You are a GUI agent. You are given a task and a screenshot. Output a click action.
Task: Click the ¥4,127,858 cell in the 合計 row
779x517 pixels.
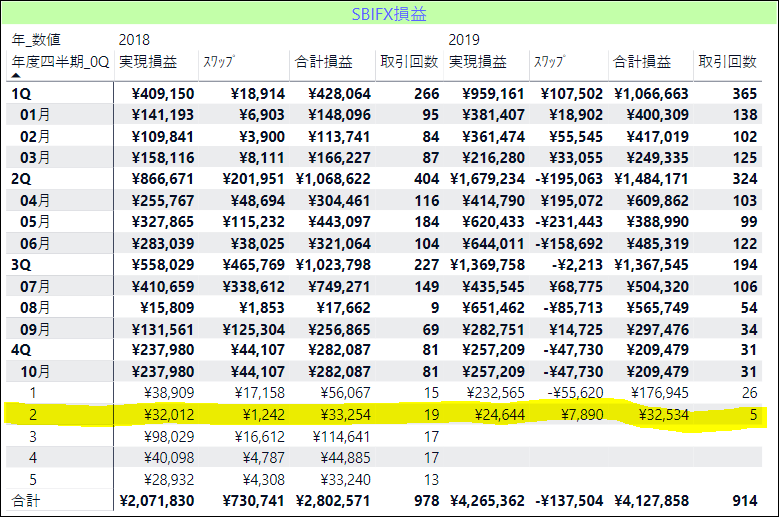click(651, 501)
